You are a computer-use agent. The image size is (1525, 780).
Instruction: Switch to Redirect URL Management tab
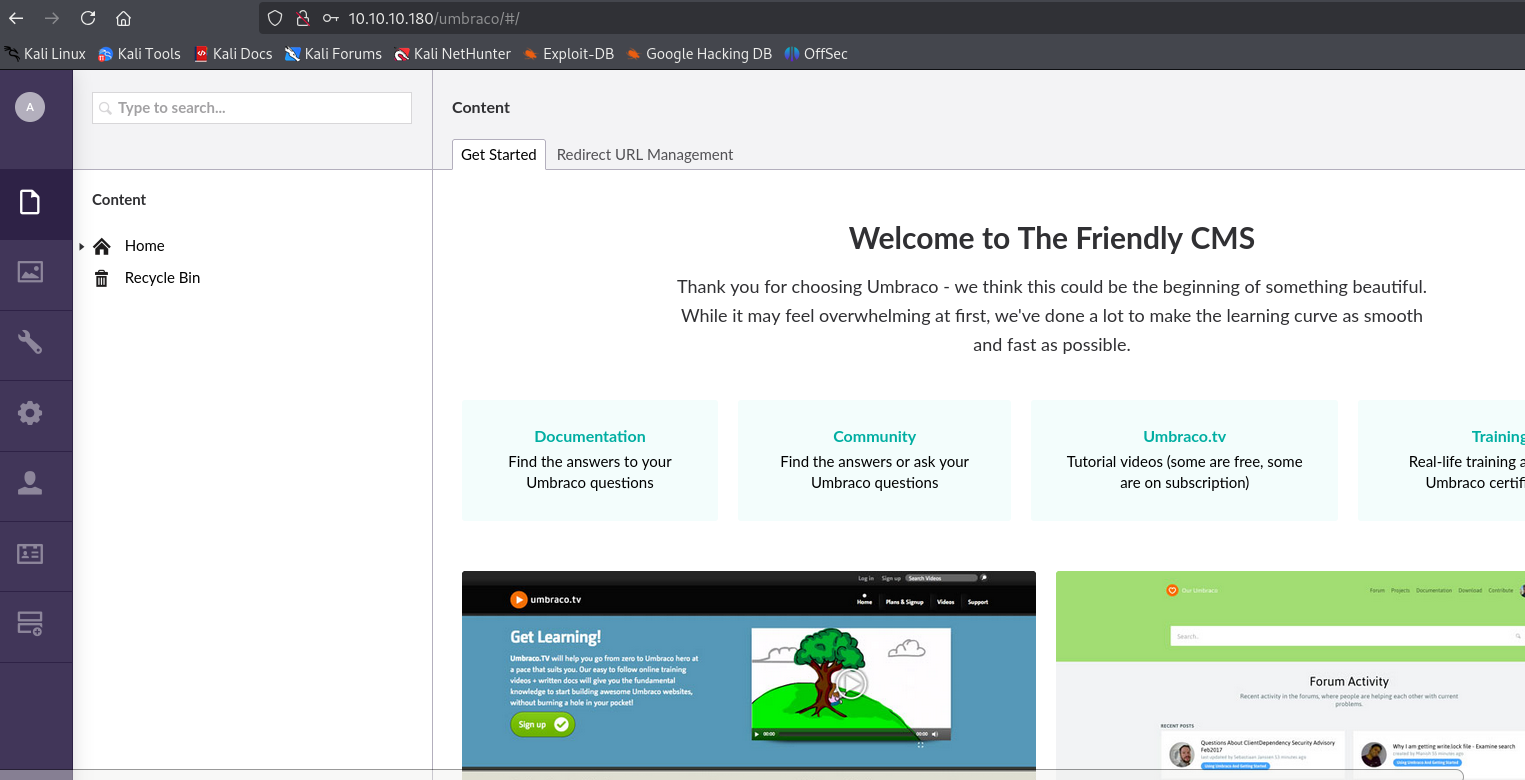point(644,155)
